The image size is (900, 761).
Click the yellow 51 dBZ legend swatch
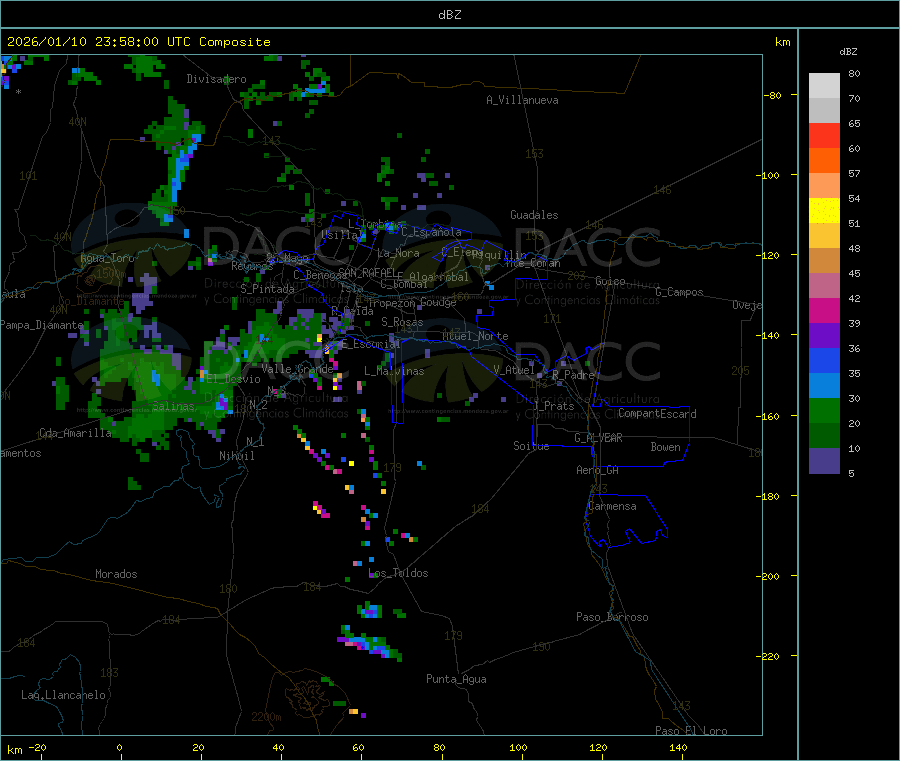pos(824,211)
